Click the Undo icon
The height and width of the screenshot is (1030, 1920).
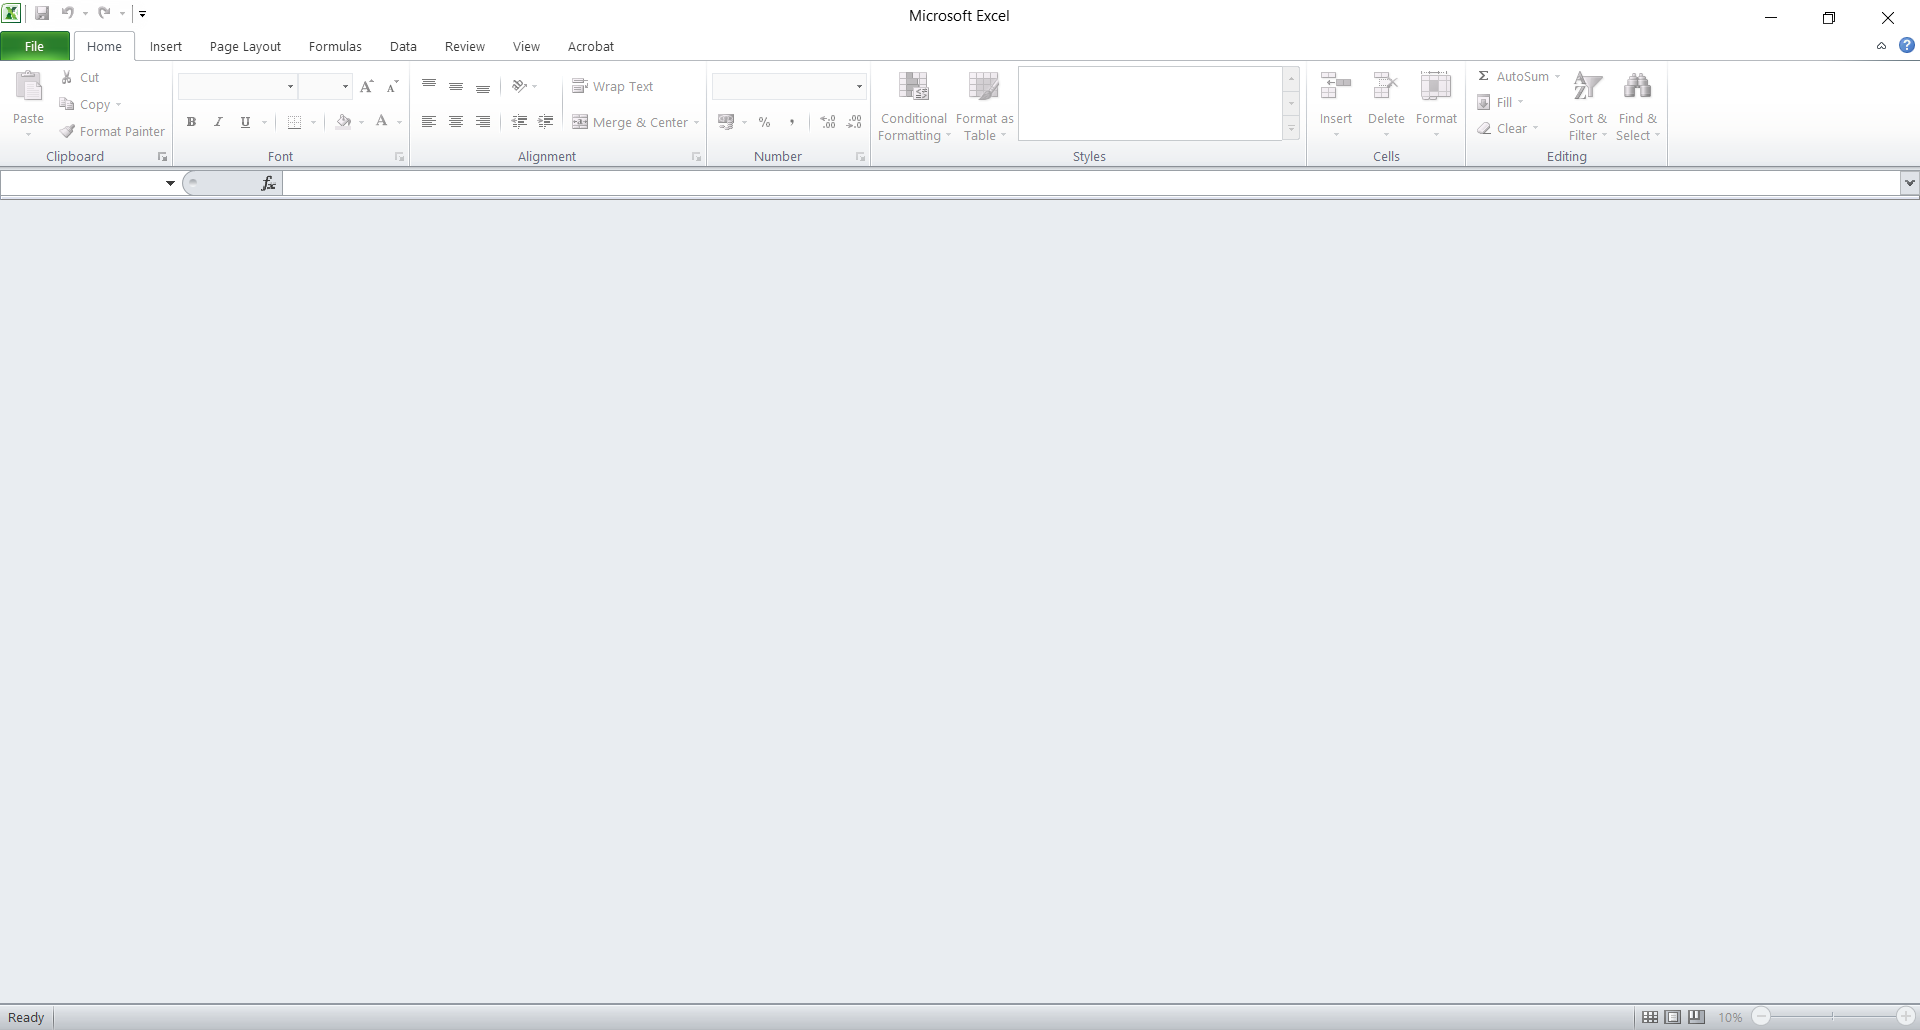click(x=68, y=14)
